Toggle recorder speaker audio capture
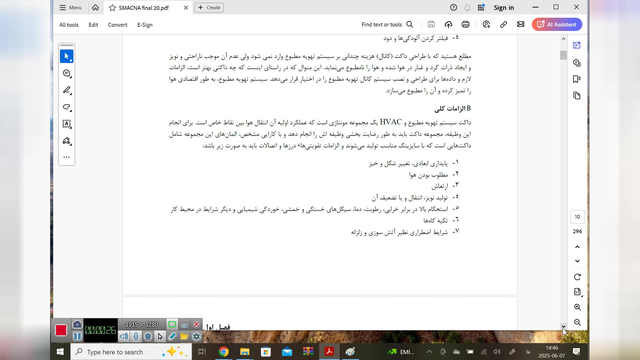Viewport: 640px width, 360px height. pos(124,336)
